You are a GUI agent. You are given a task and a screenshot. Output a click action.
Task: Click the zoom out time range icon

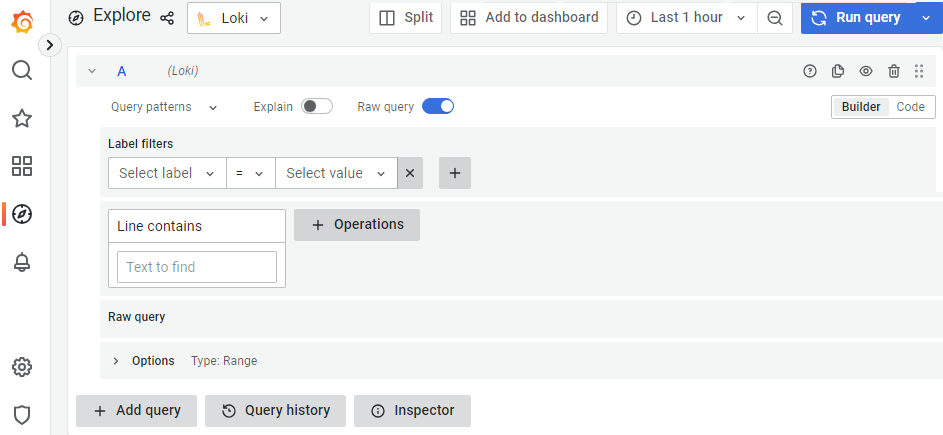[774, 18]
